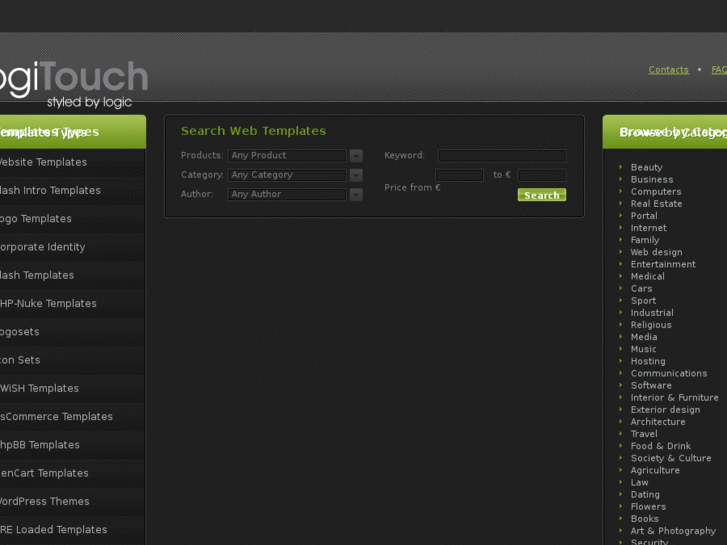Screen dimensions: 727x545
Task: Click the logiTouch logo
Action: click(x=72, y=83)
